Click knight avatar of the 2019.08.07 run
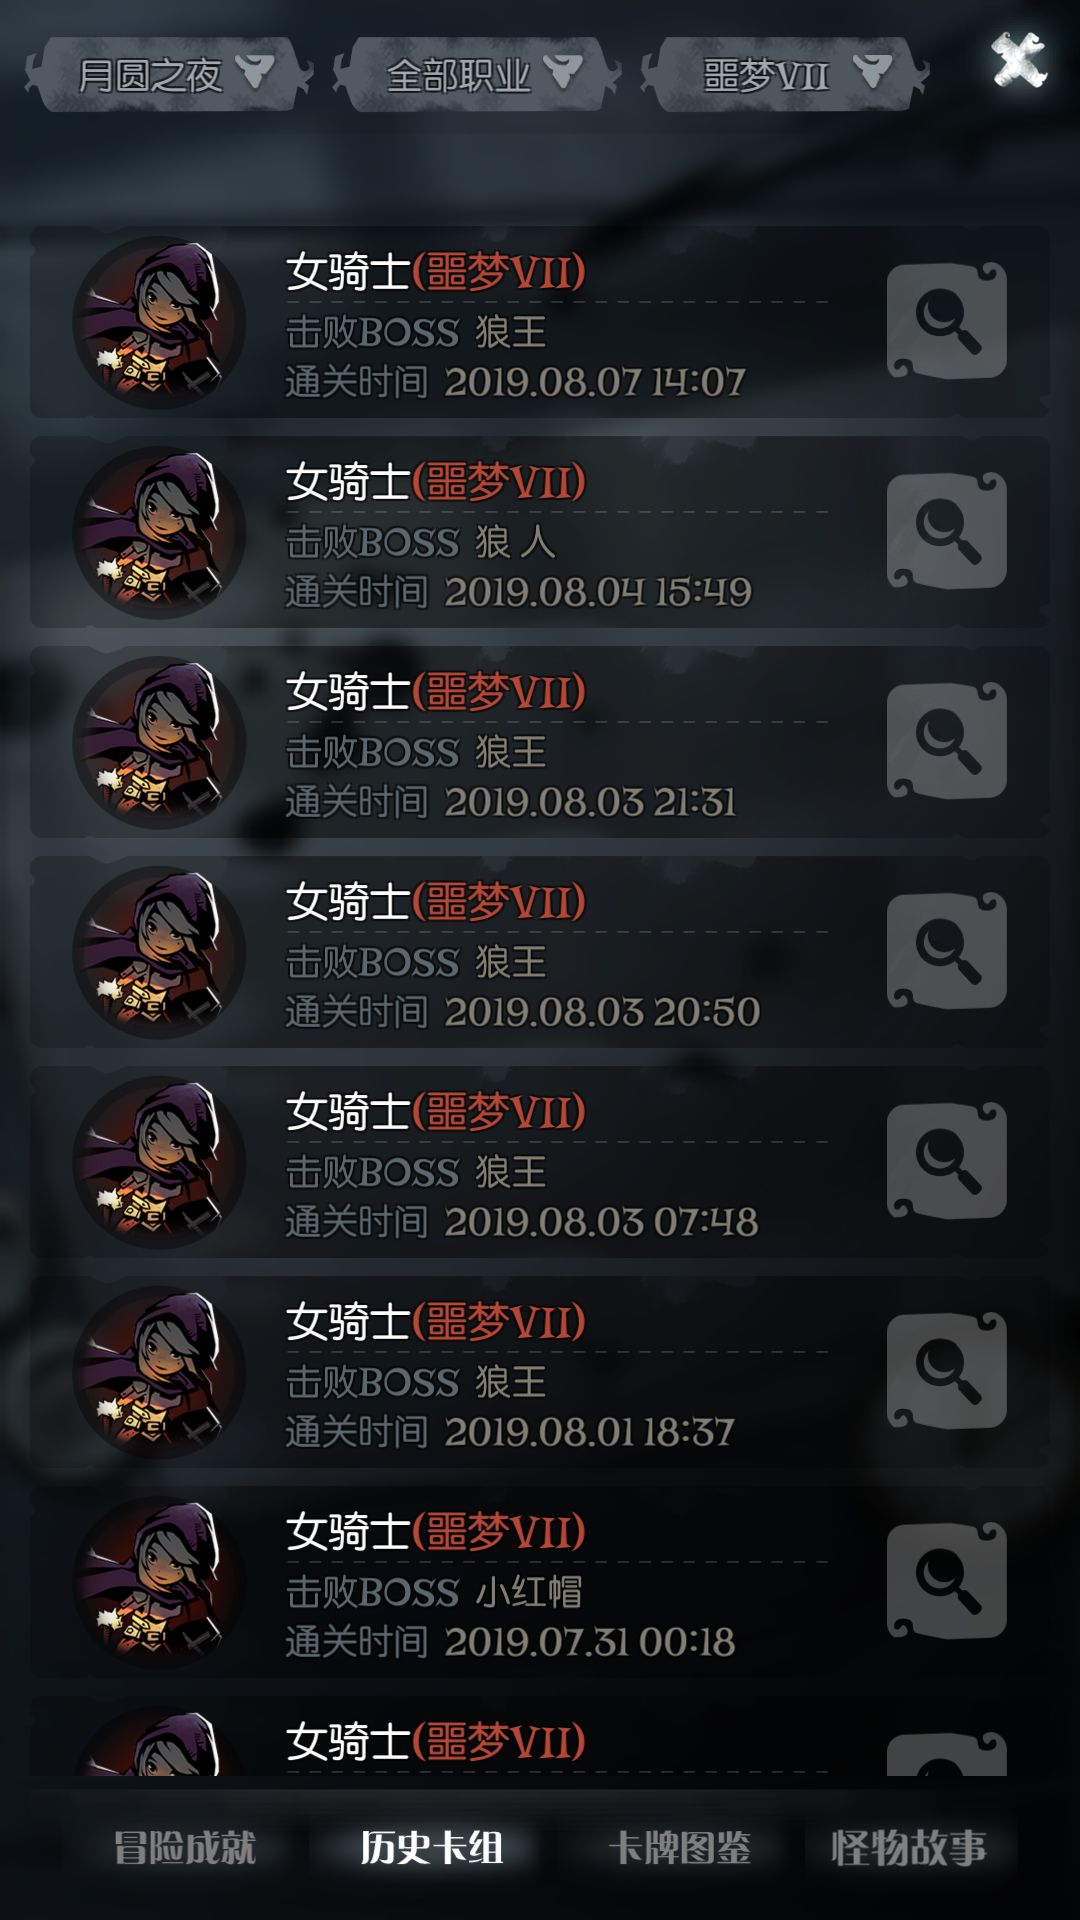1080x1920 pixels. (x=159, y=322)
